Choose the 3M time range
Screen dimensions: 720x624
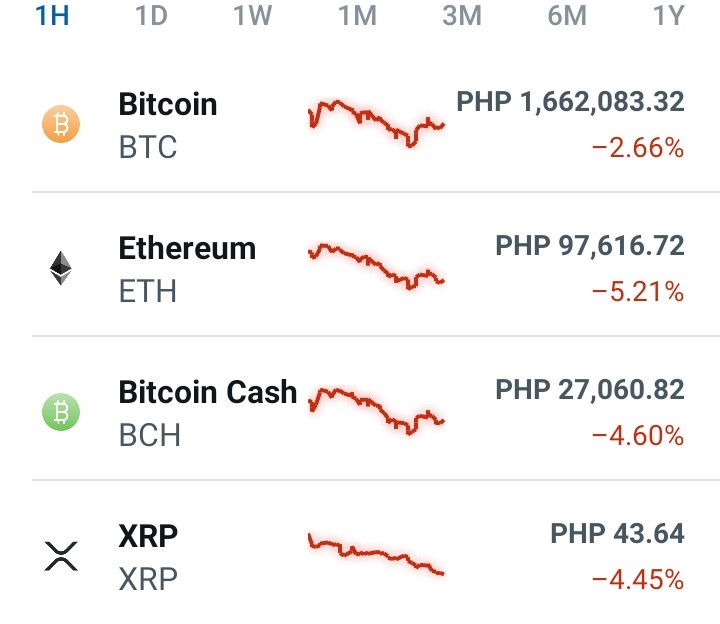click(x=462, y=15)
